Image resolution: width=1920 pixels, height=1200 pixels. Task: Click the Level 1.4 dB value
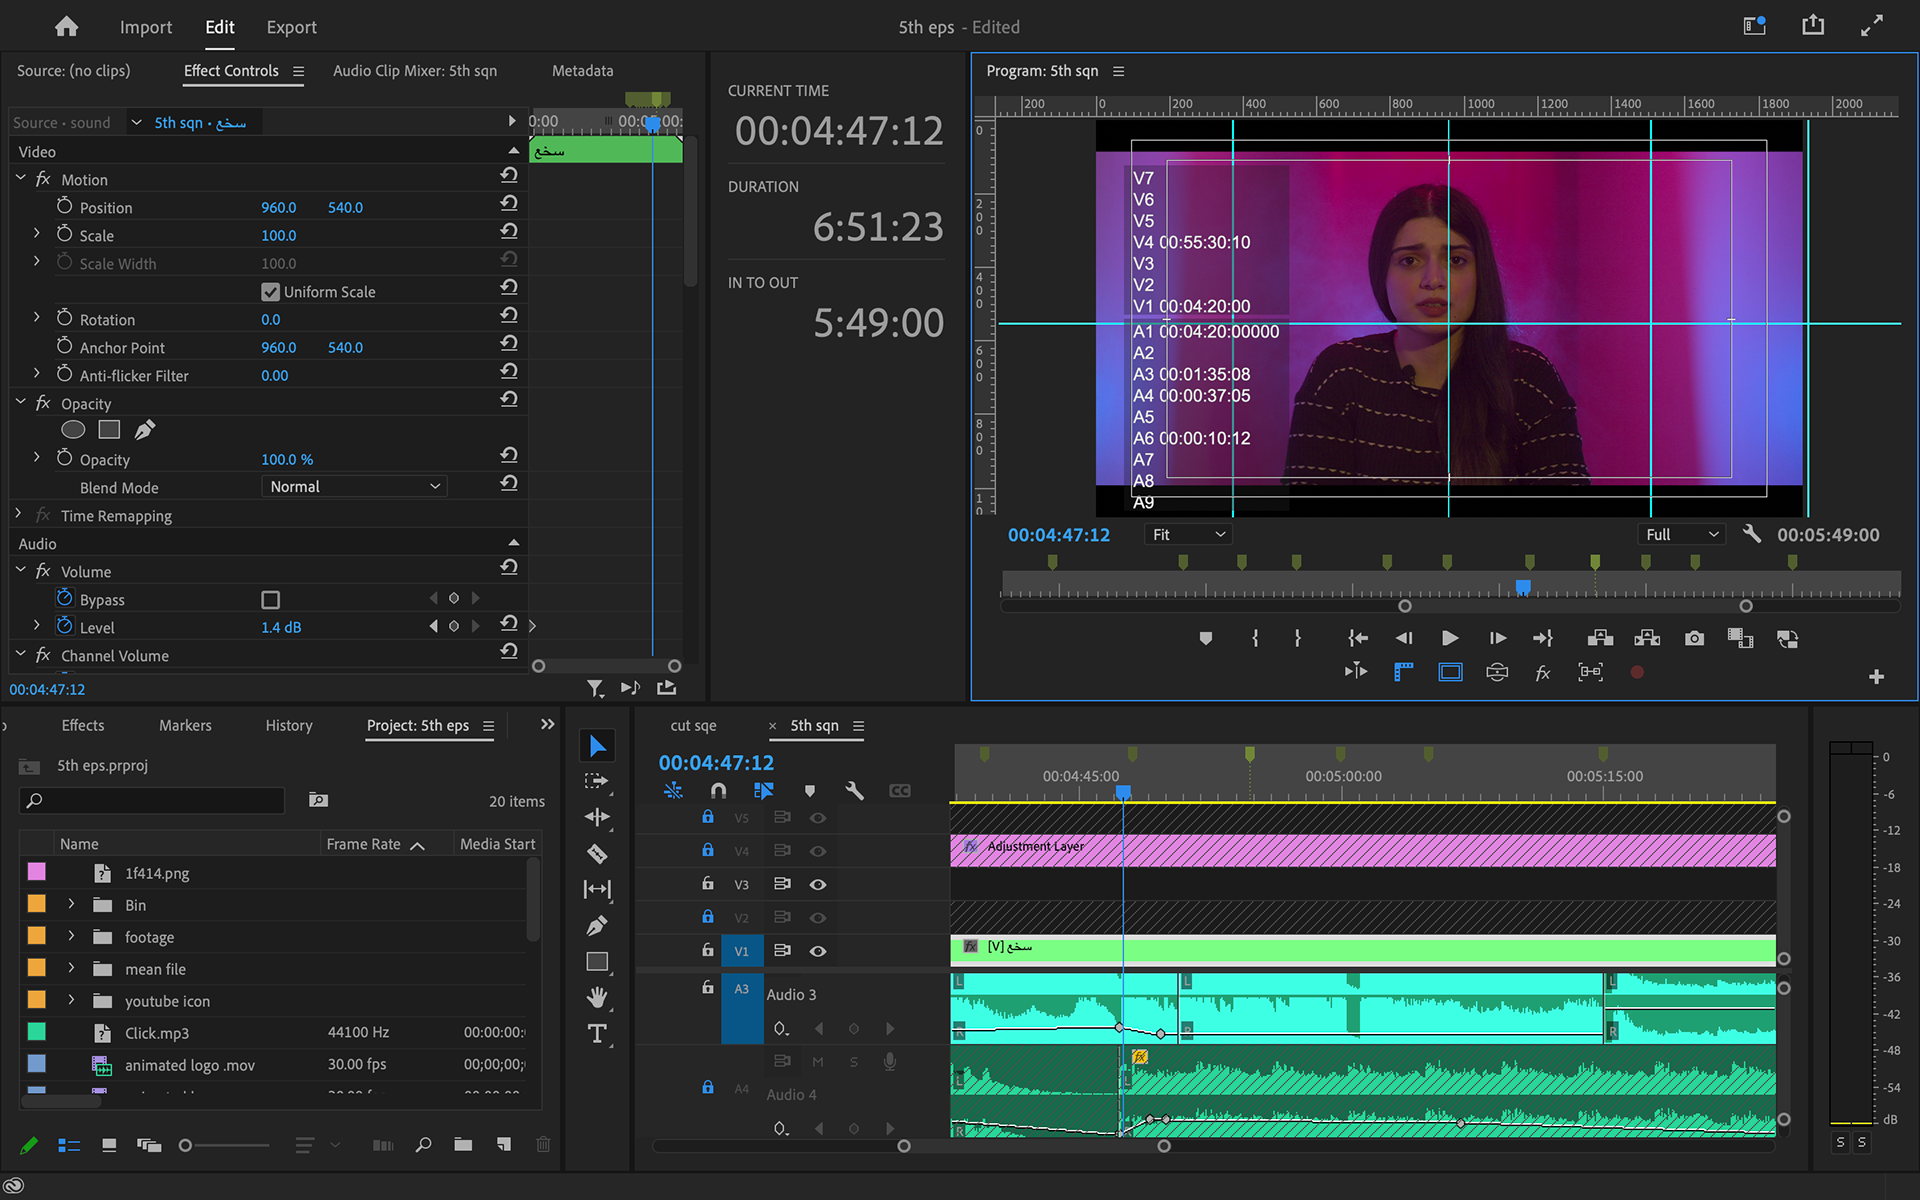(x=281, y=628)
